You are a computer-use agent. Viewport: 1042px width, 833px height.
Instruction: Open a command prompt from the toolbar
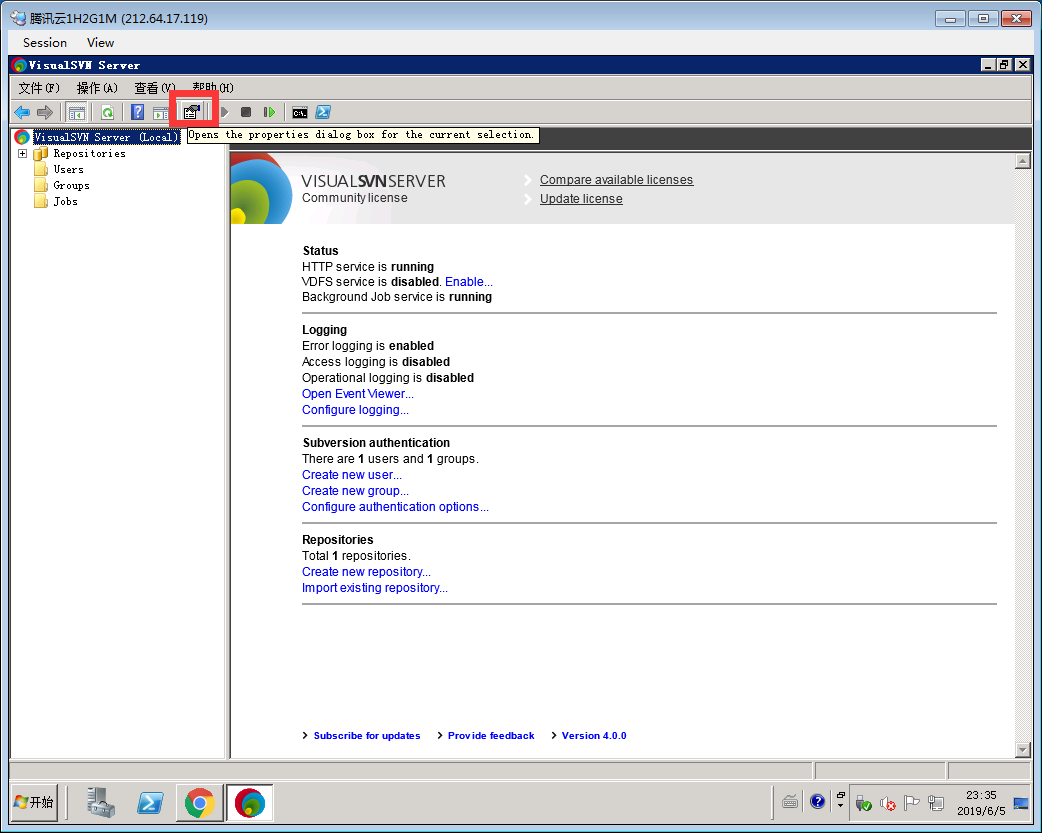300,112
